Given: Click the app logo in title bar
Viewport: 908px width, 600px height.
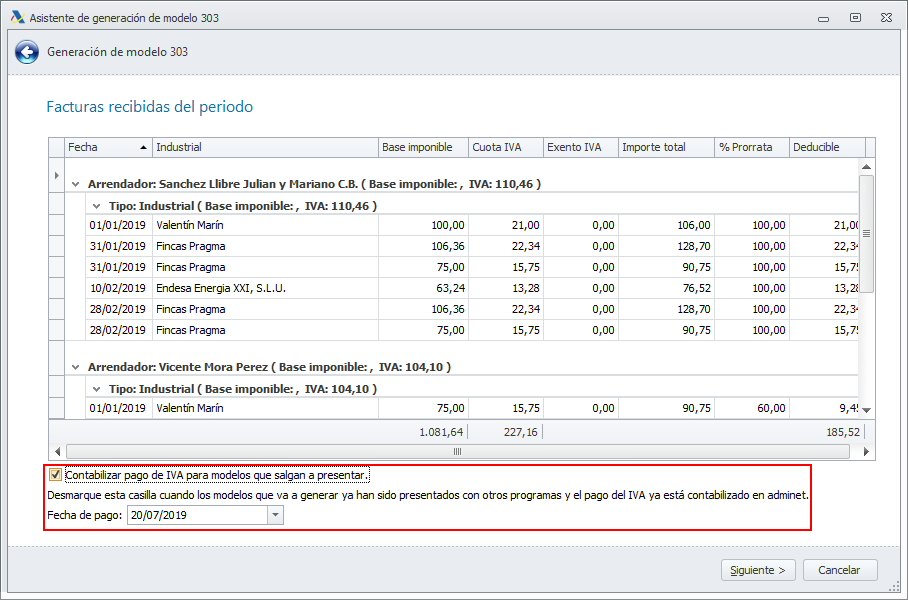Looking at the screenshot, I should pos(17,18).
